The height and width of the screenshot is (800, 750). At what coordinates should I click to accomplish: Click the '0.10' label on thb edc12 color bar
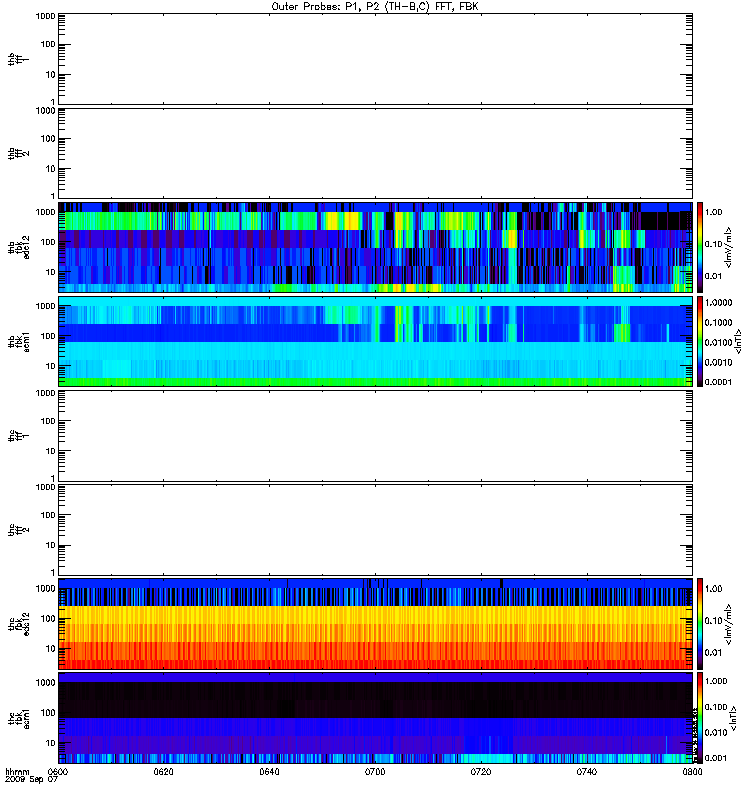coord(714,244)
